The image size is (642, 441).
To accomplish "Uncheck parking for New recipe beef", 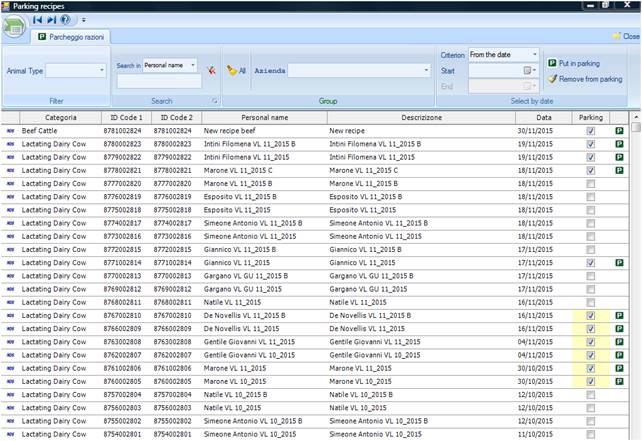I will pos(590,131).
